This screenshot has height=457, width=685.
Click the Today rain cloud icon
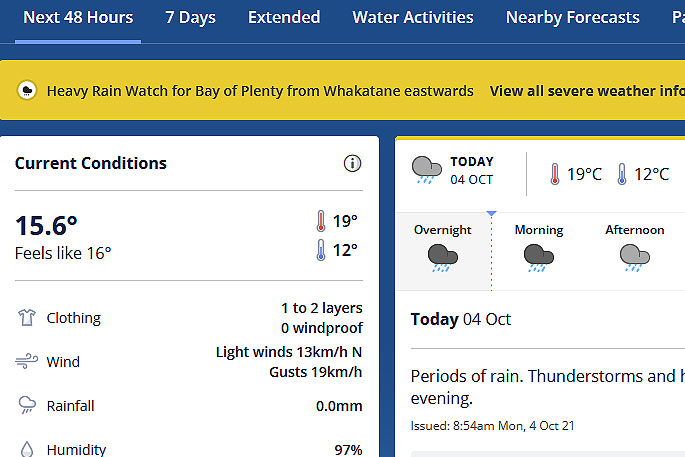pyautogui.click(x=426, y=170)
